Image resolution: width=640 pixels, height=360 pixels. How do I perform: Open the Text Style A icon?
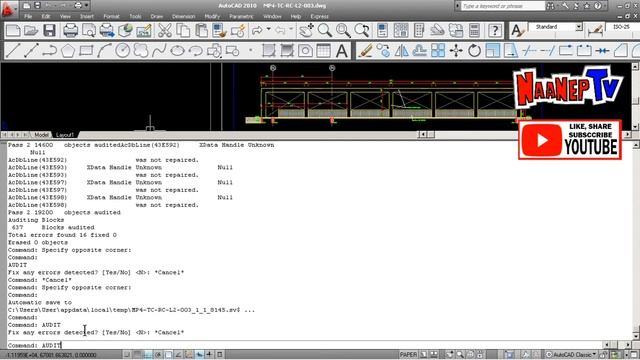(517, 31)
